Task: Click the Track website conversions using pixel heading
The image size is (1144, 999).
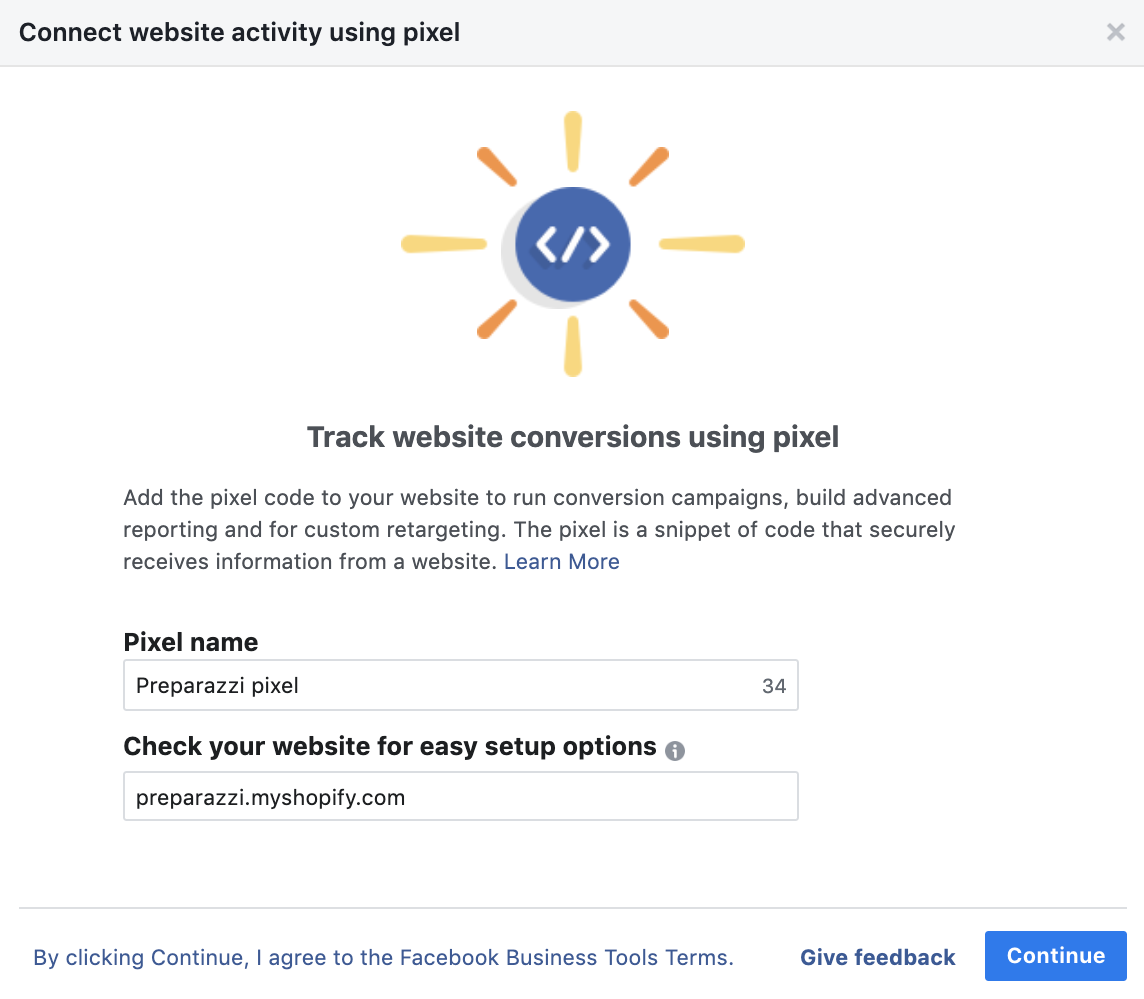Action: [573, 437]
